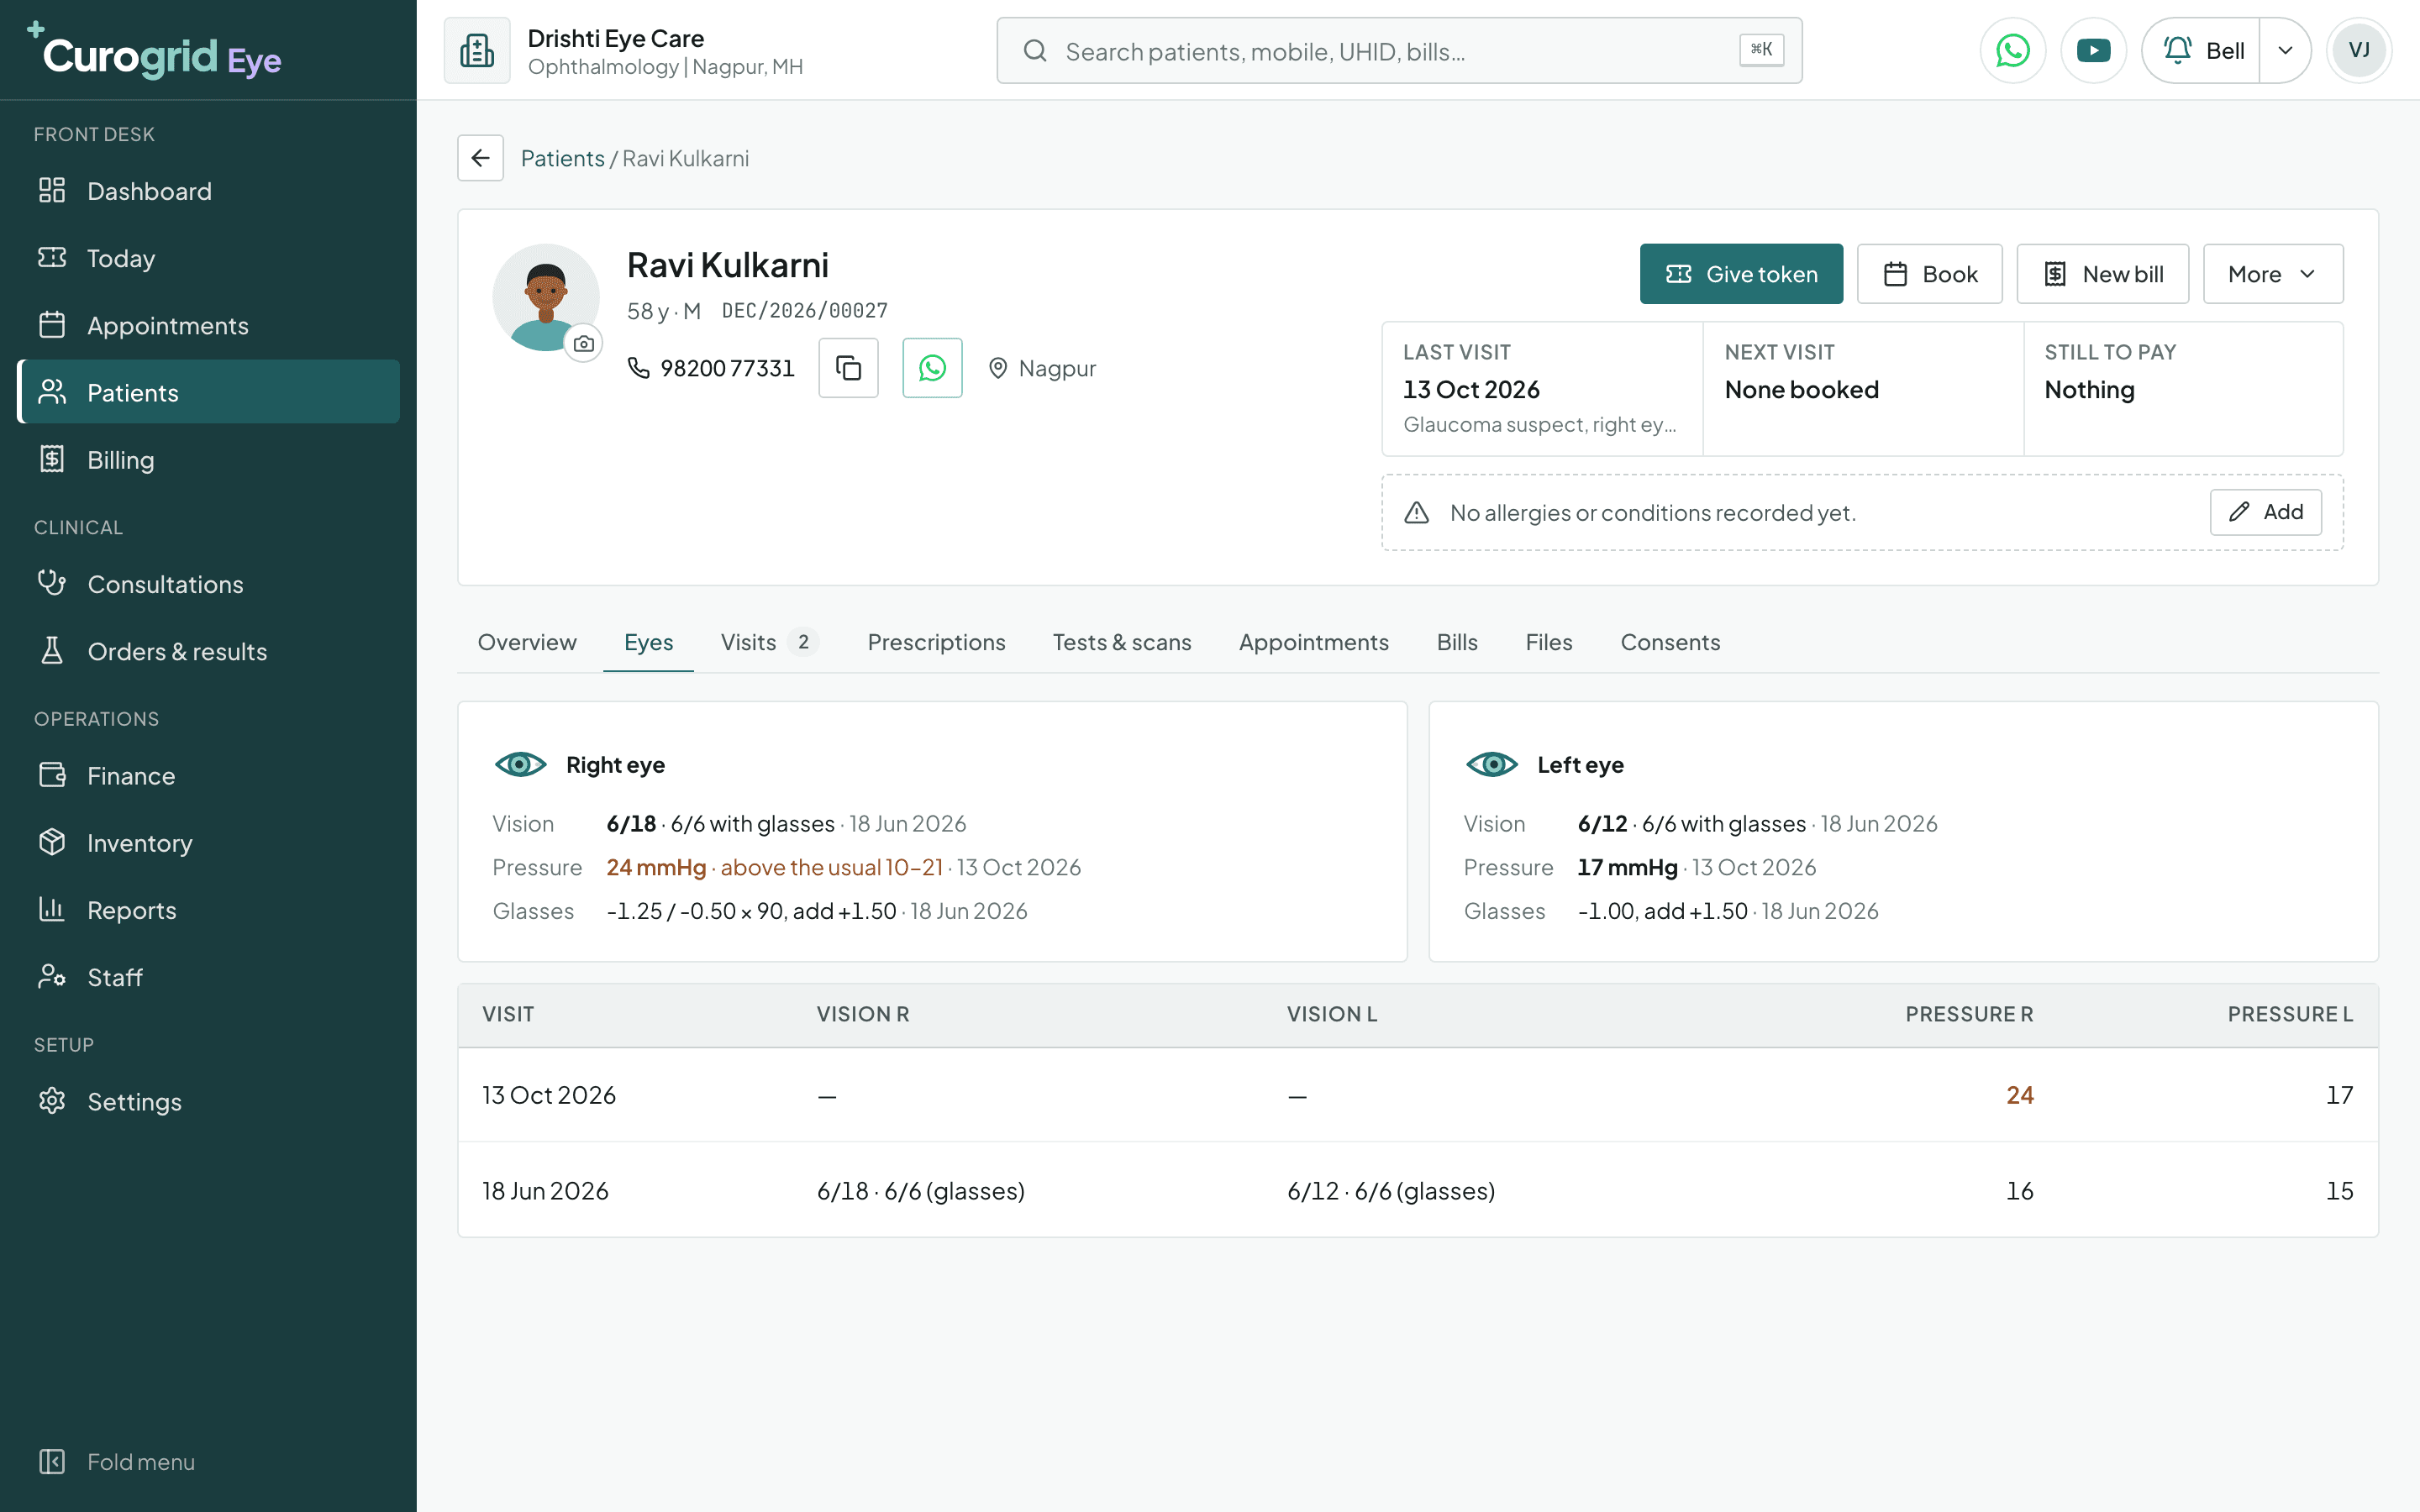Create a New bill
This screenshot has height=1512, width=2420.
point(2102,274)
